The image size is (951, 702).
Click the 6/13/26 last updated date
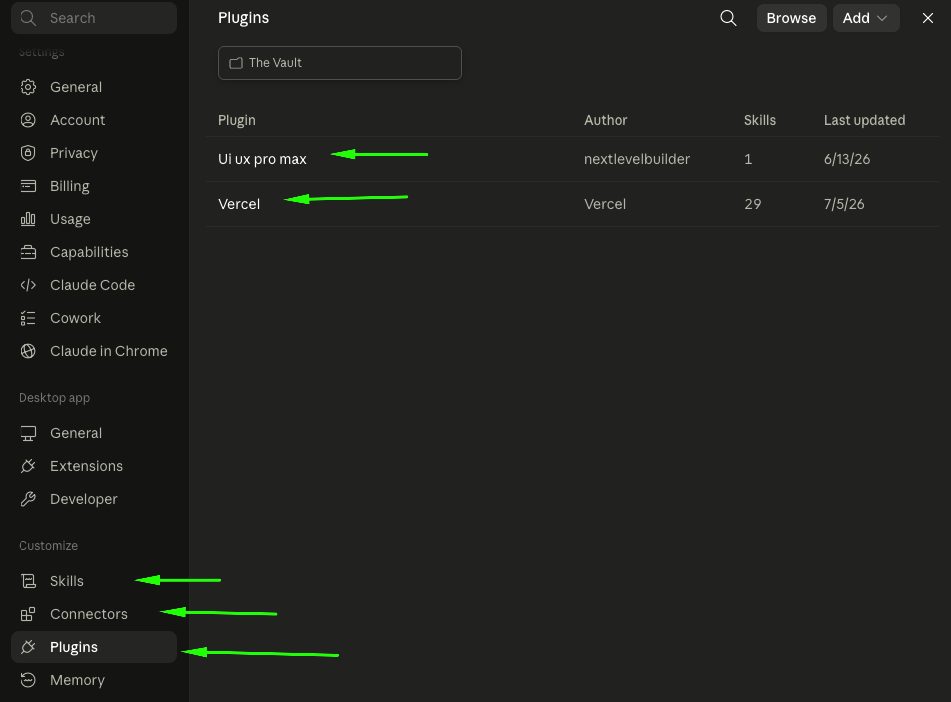click(847, 159)
